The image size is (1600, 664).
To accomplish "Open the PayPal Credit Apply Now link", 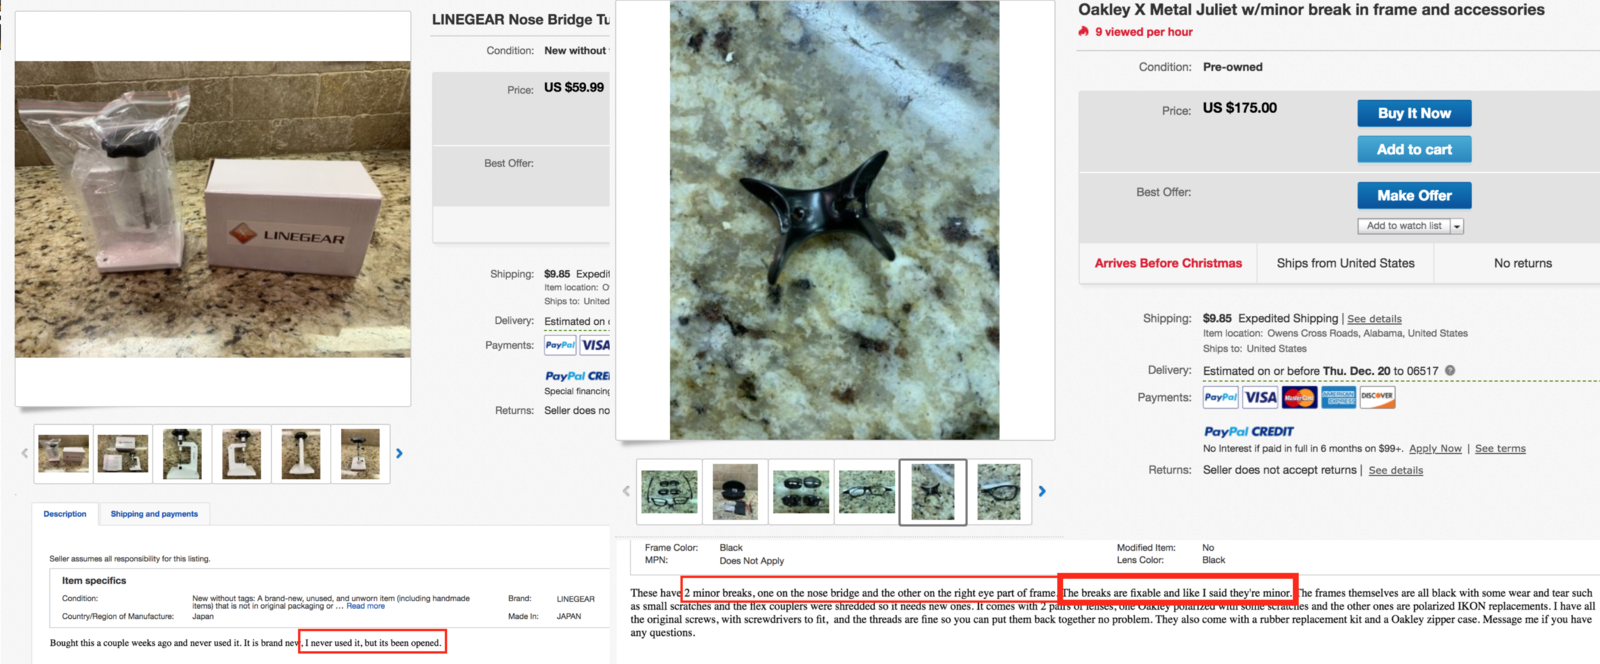I will (x=1435, y=449).
